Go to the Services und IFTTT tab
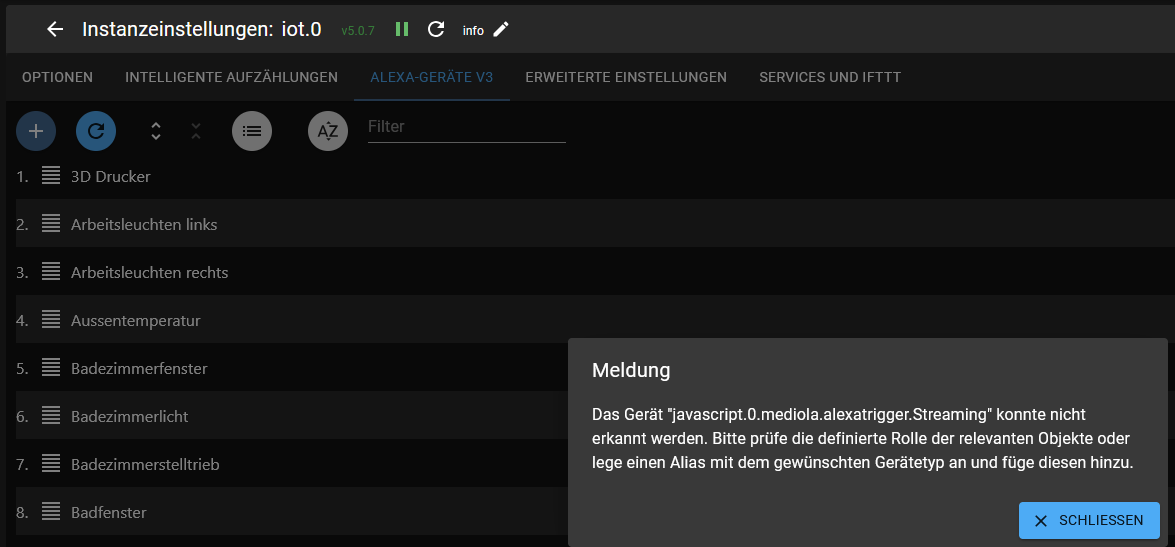The width and height of the screenshot is (1175, 547). (830, 77)
